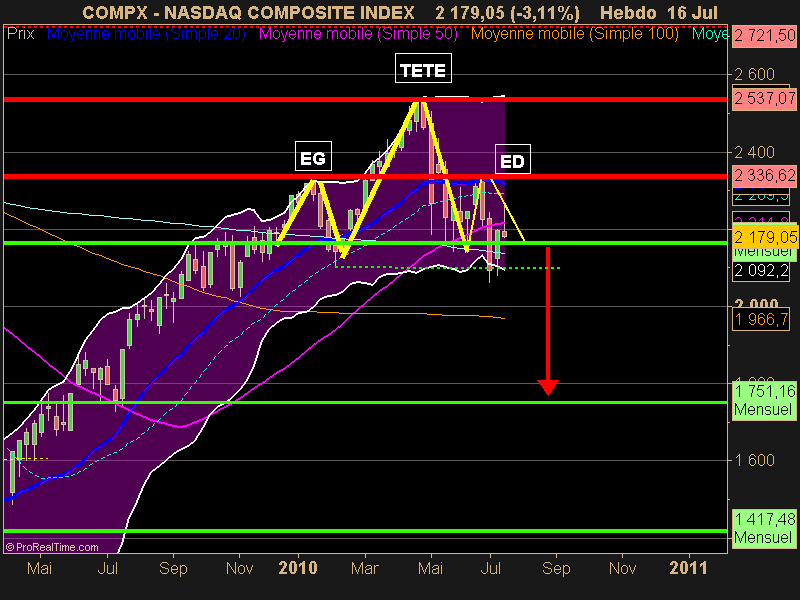Click the 2 336,62 resistance price tag
The height and width of the screenshot is (600, 800).
coord(764,176)
